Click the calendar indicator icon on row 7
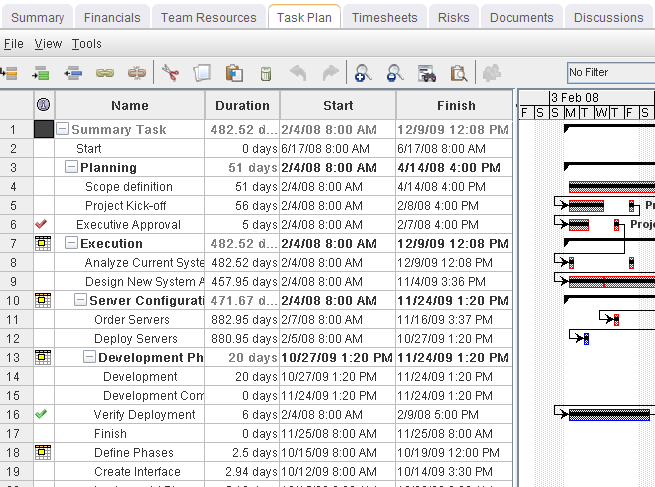This screenshot has height=487, width=655. (43, 244)
